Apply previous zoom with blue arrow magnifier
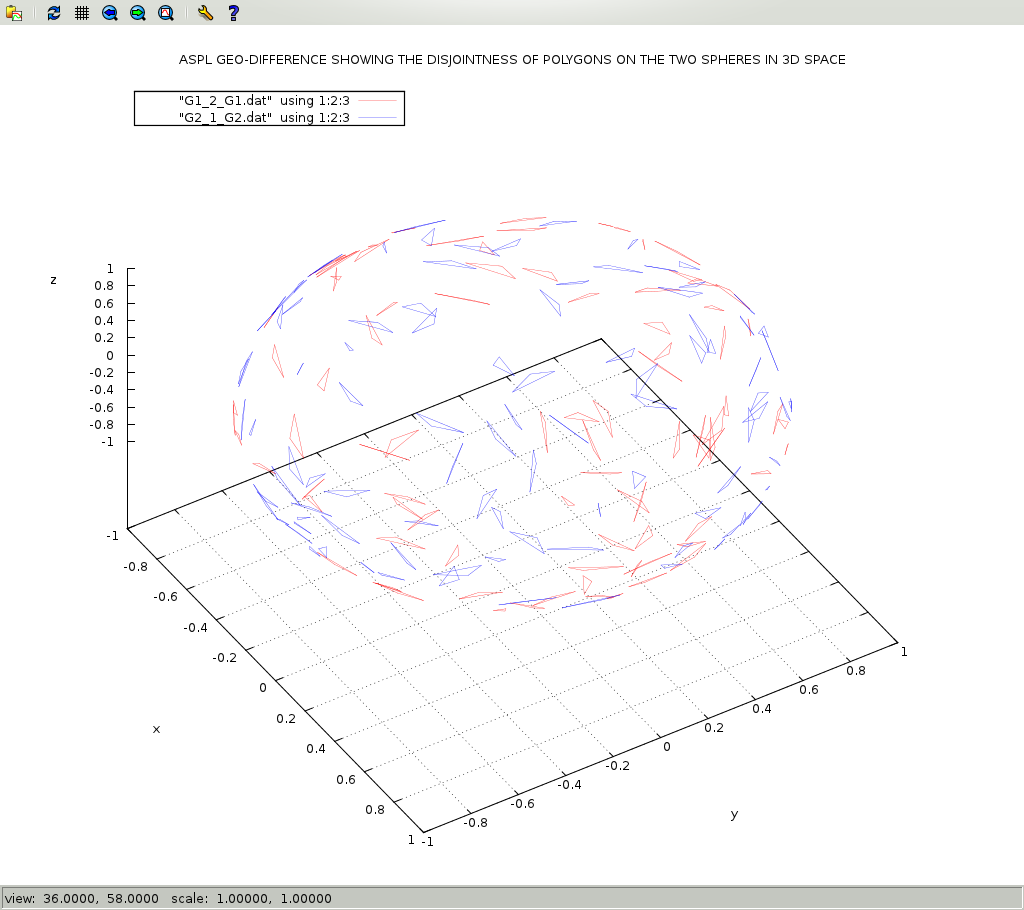This screenshot has height=910, width=1024. coord(110,13)
